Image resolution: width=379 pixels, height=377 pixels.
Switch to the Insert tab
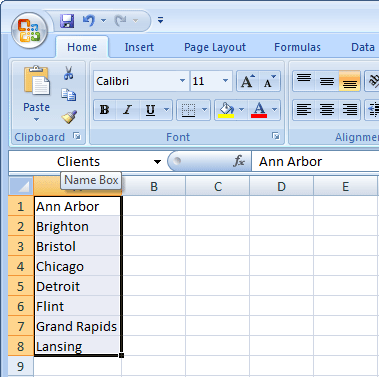[x=139, y=47]
